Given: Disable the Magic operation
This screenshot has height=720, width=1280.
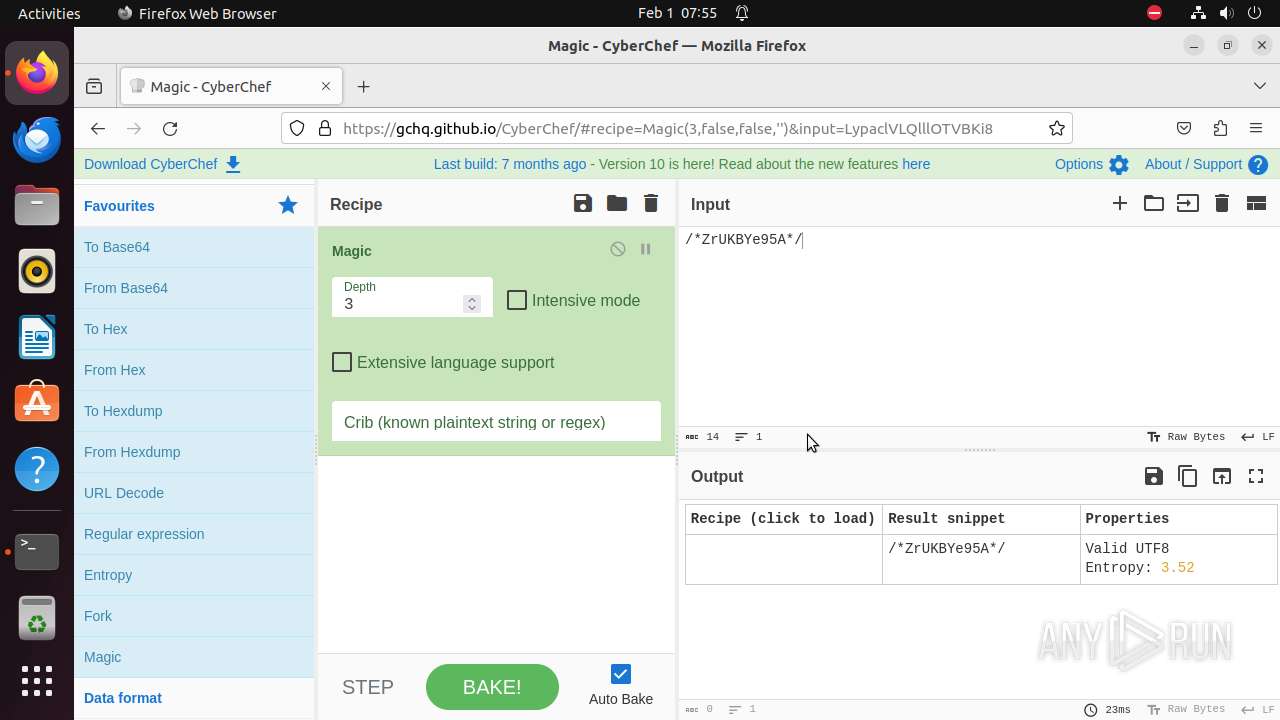Looking at the screenshot, I should tap(618, 249).
